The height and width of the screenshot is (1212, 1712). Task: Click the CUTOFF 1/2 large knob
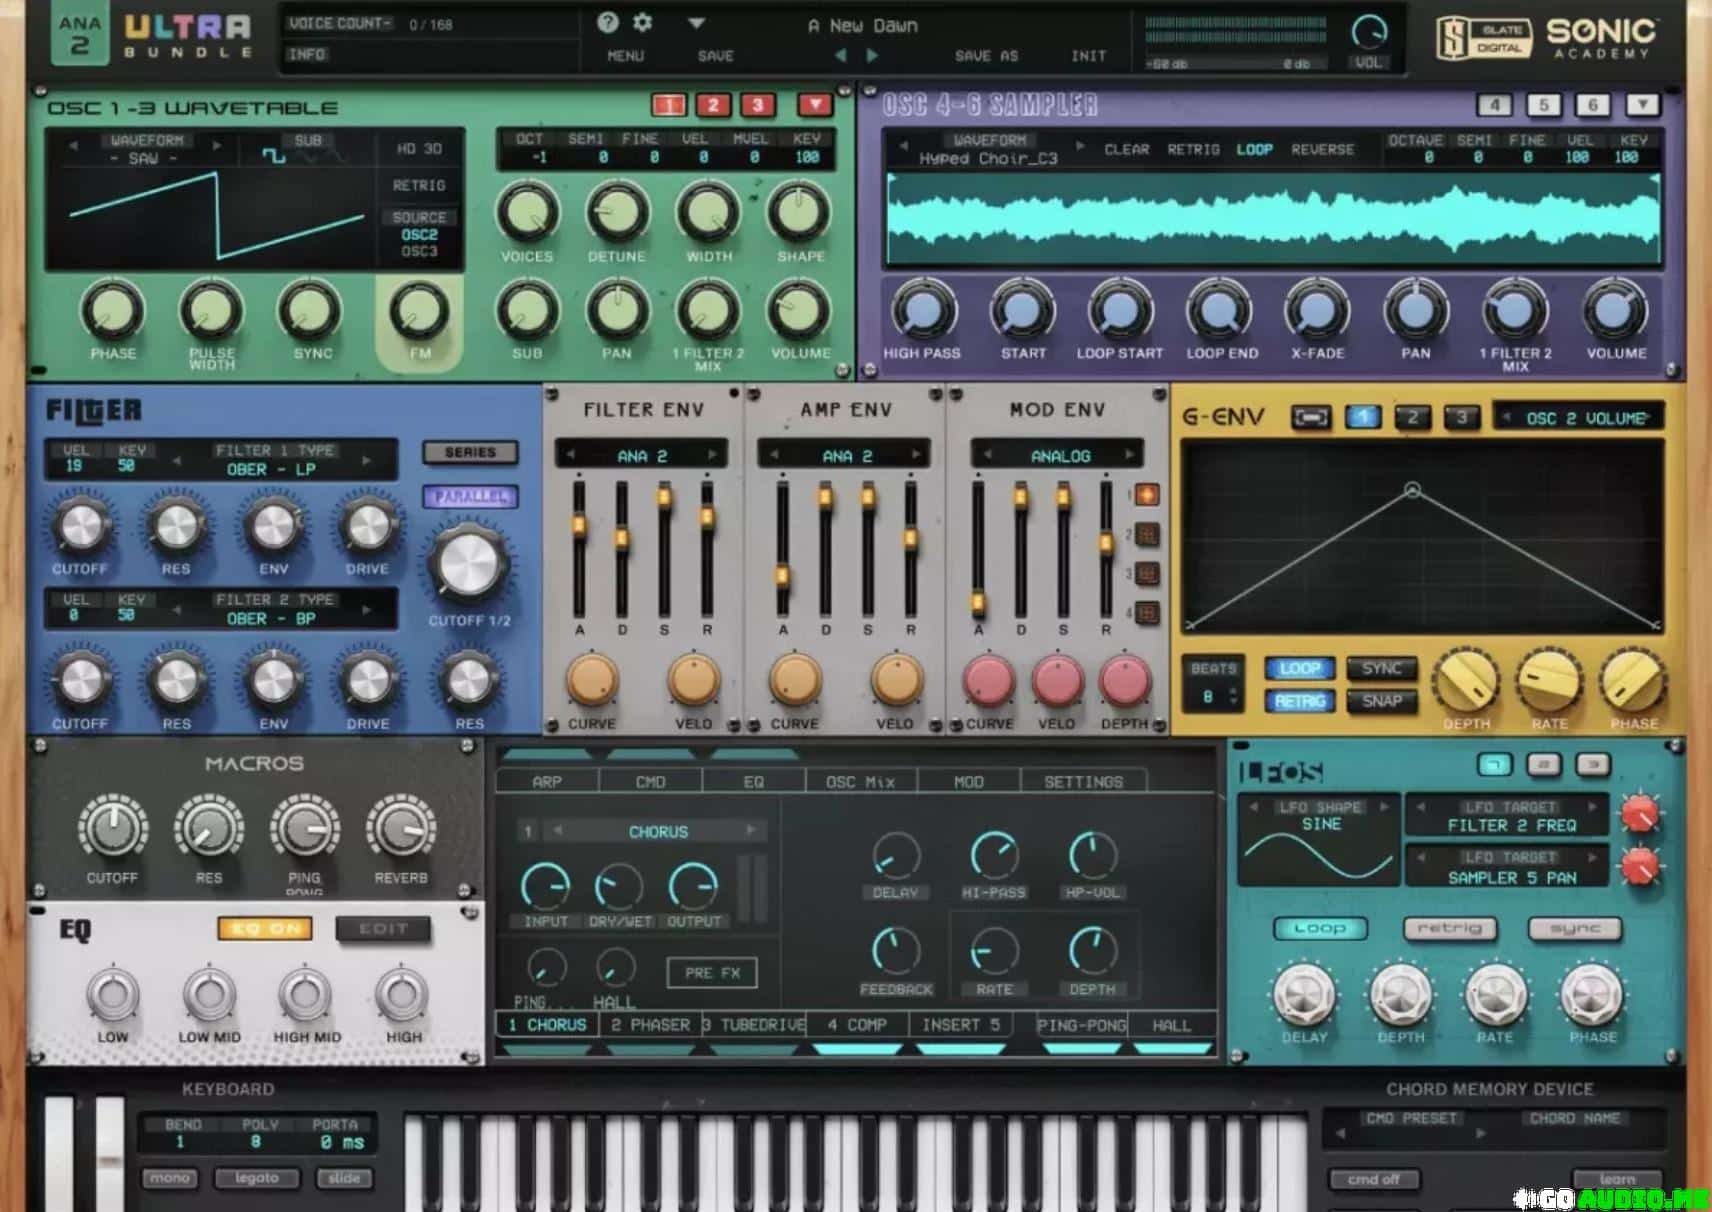468,563
